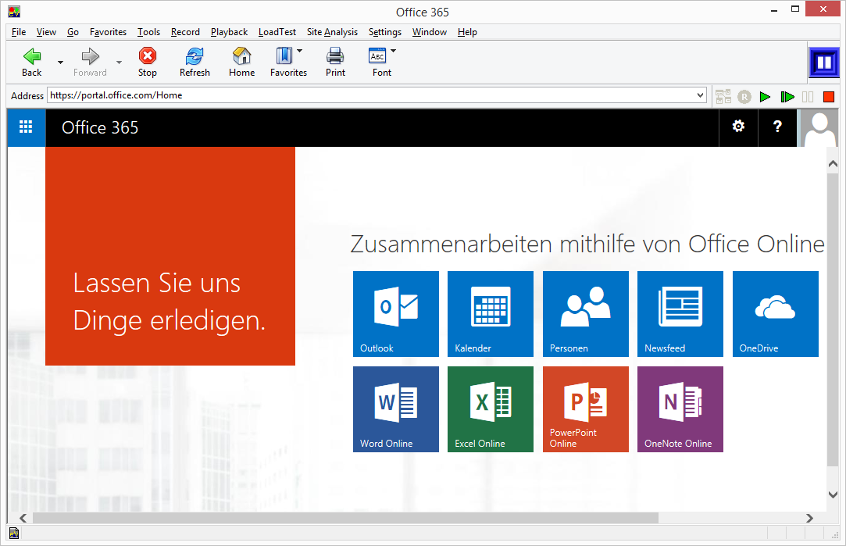The width and height of the screenshot is (846, 546).
Task: Open the View menu
Action: [46, 32]
